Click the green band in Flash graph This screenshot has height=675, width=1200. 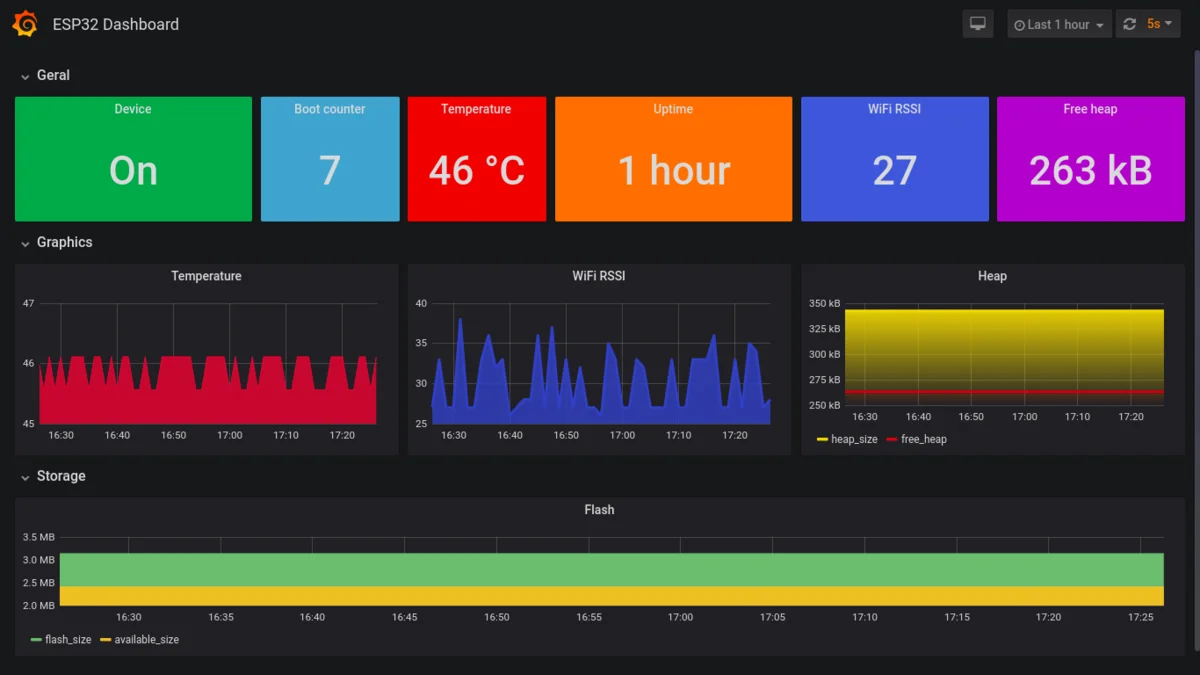(x=611, y=569)
